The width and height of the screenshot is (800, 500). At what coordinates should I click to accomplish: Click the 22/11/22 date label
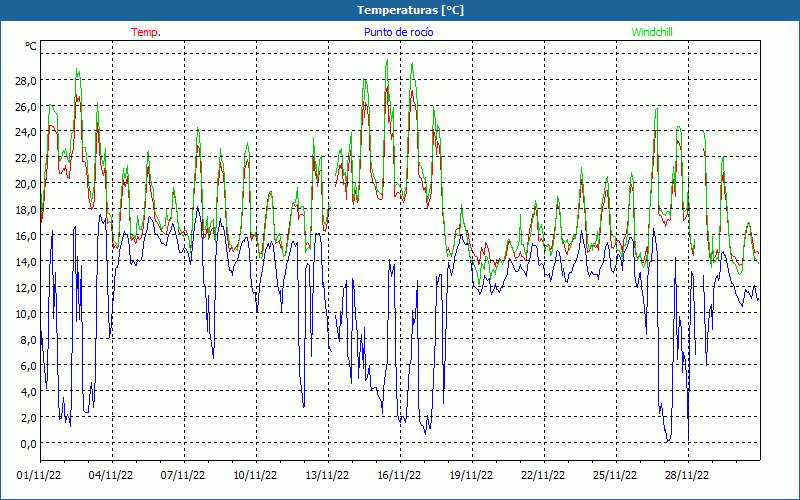543,476
